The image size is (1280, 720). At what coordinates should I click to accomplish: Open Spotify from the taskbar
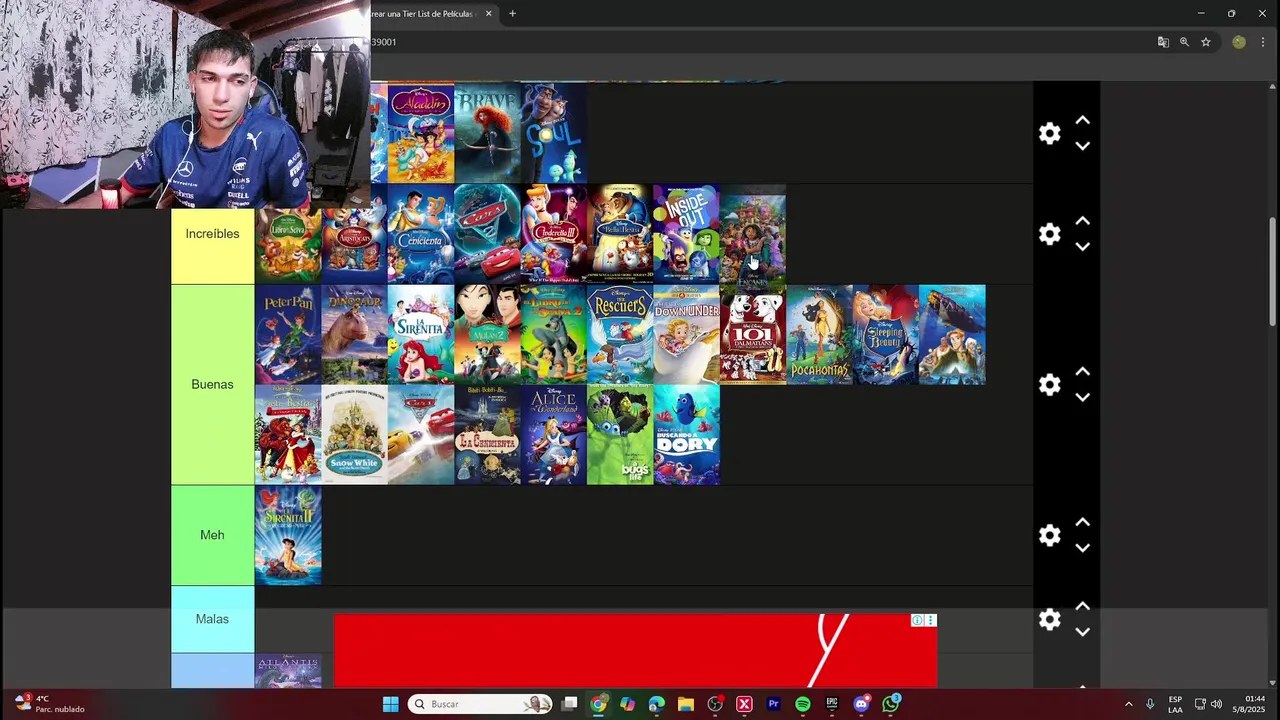point(802,704)
